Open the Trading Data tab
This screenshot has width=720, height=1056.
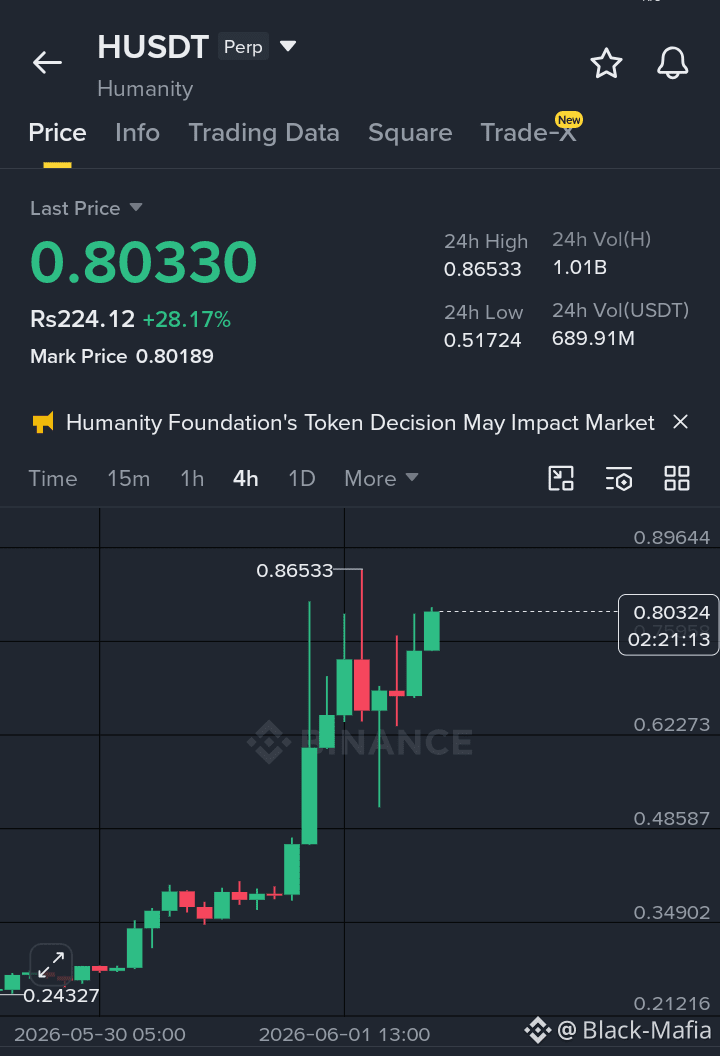[264, 133]
